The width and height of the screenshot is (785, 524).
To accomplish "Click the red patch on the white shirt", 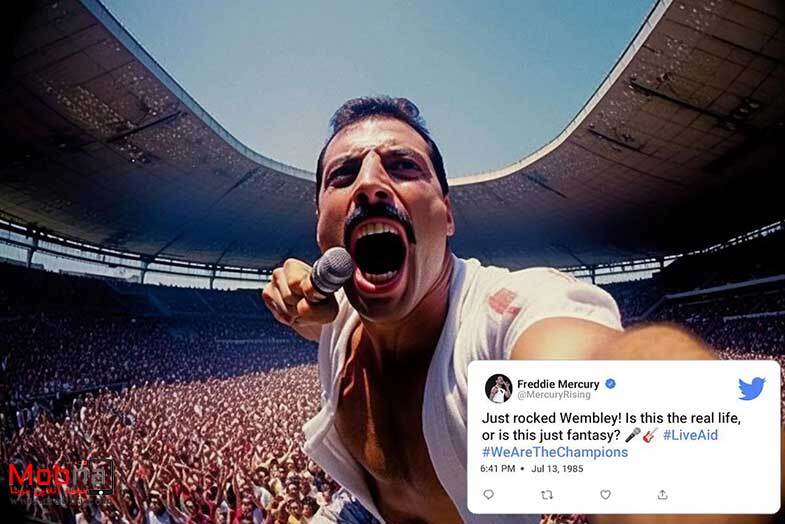I will (504, 303).
